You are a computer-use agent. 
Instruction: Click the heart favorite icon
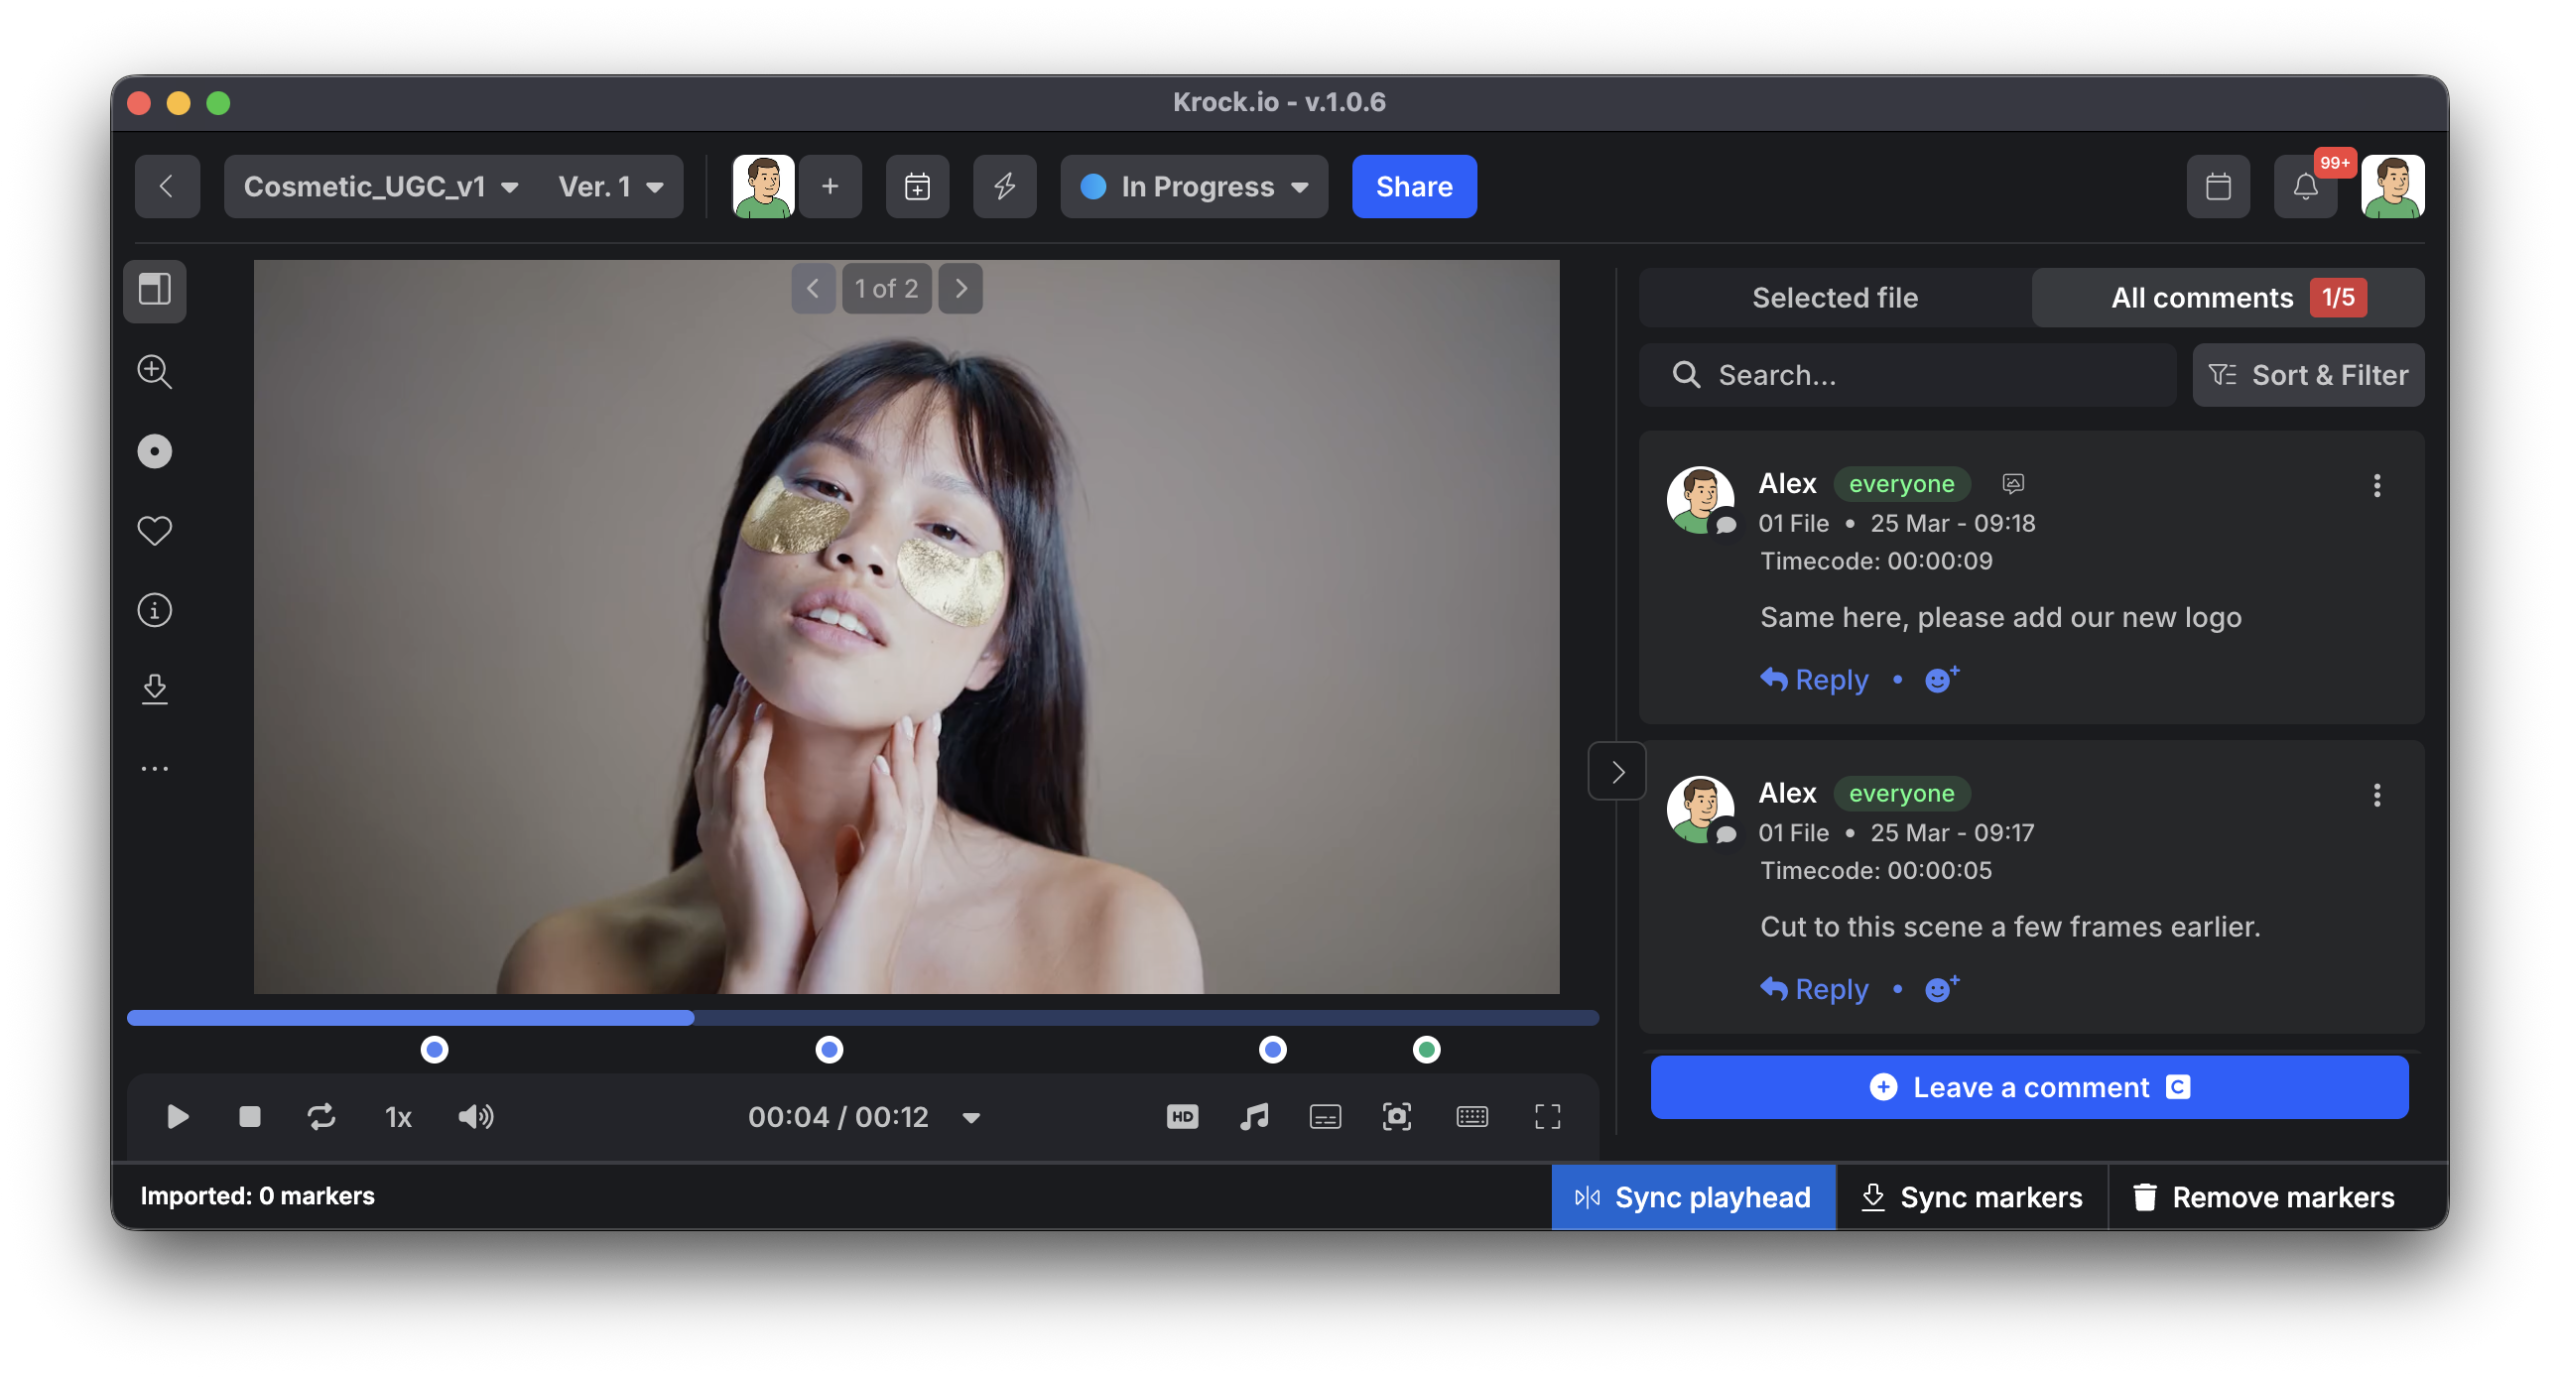pos(154,531)
